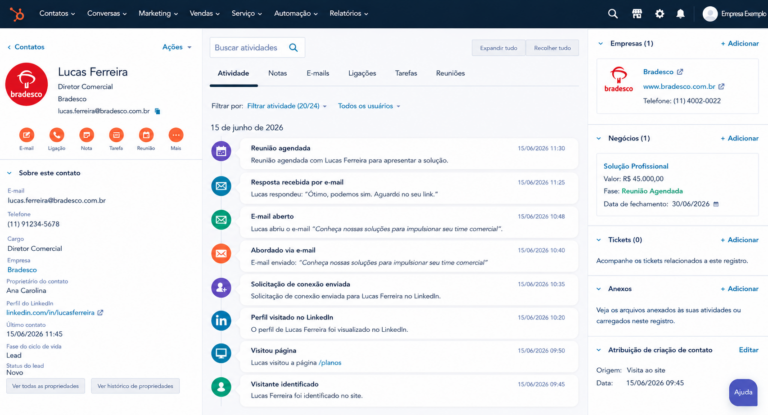Switch to the Notas tab

[x=277, y=73]
